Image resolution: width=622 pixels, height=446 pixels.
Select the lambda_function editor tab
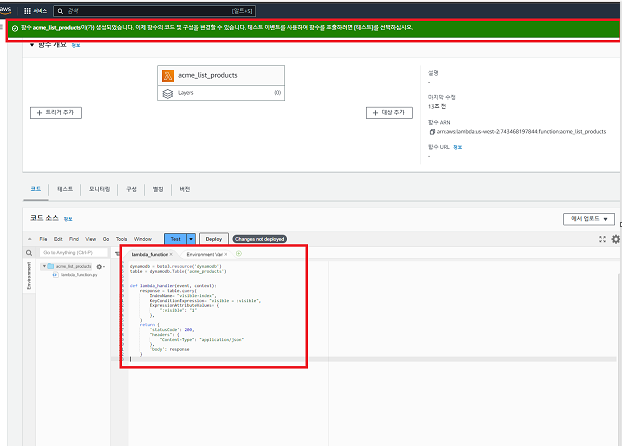coord(150,254)
